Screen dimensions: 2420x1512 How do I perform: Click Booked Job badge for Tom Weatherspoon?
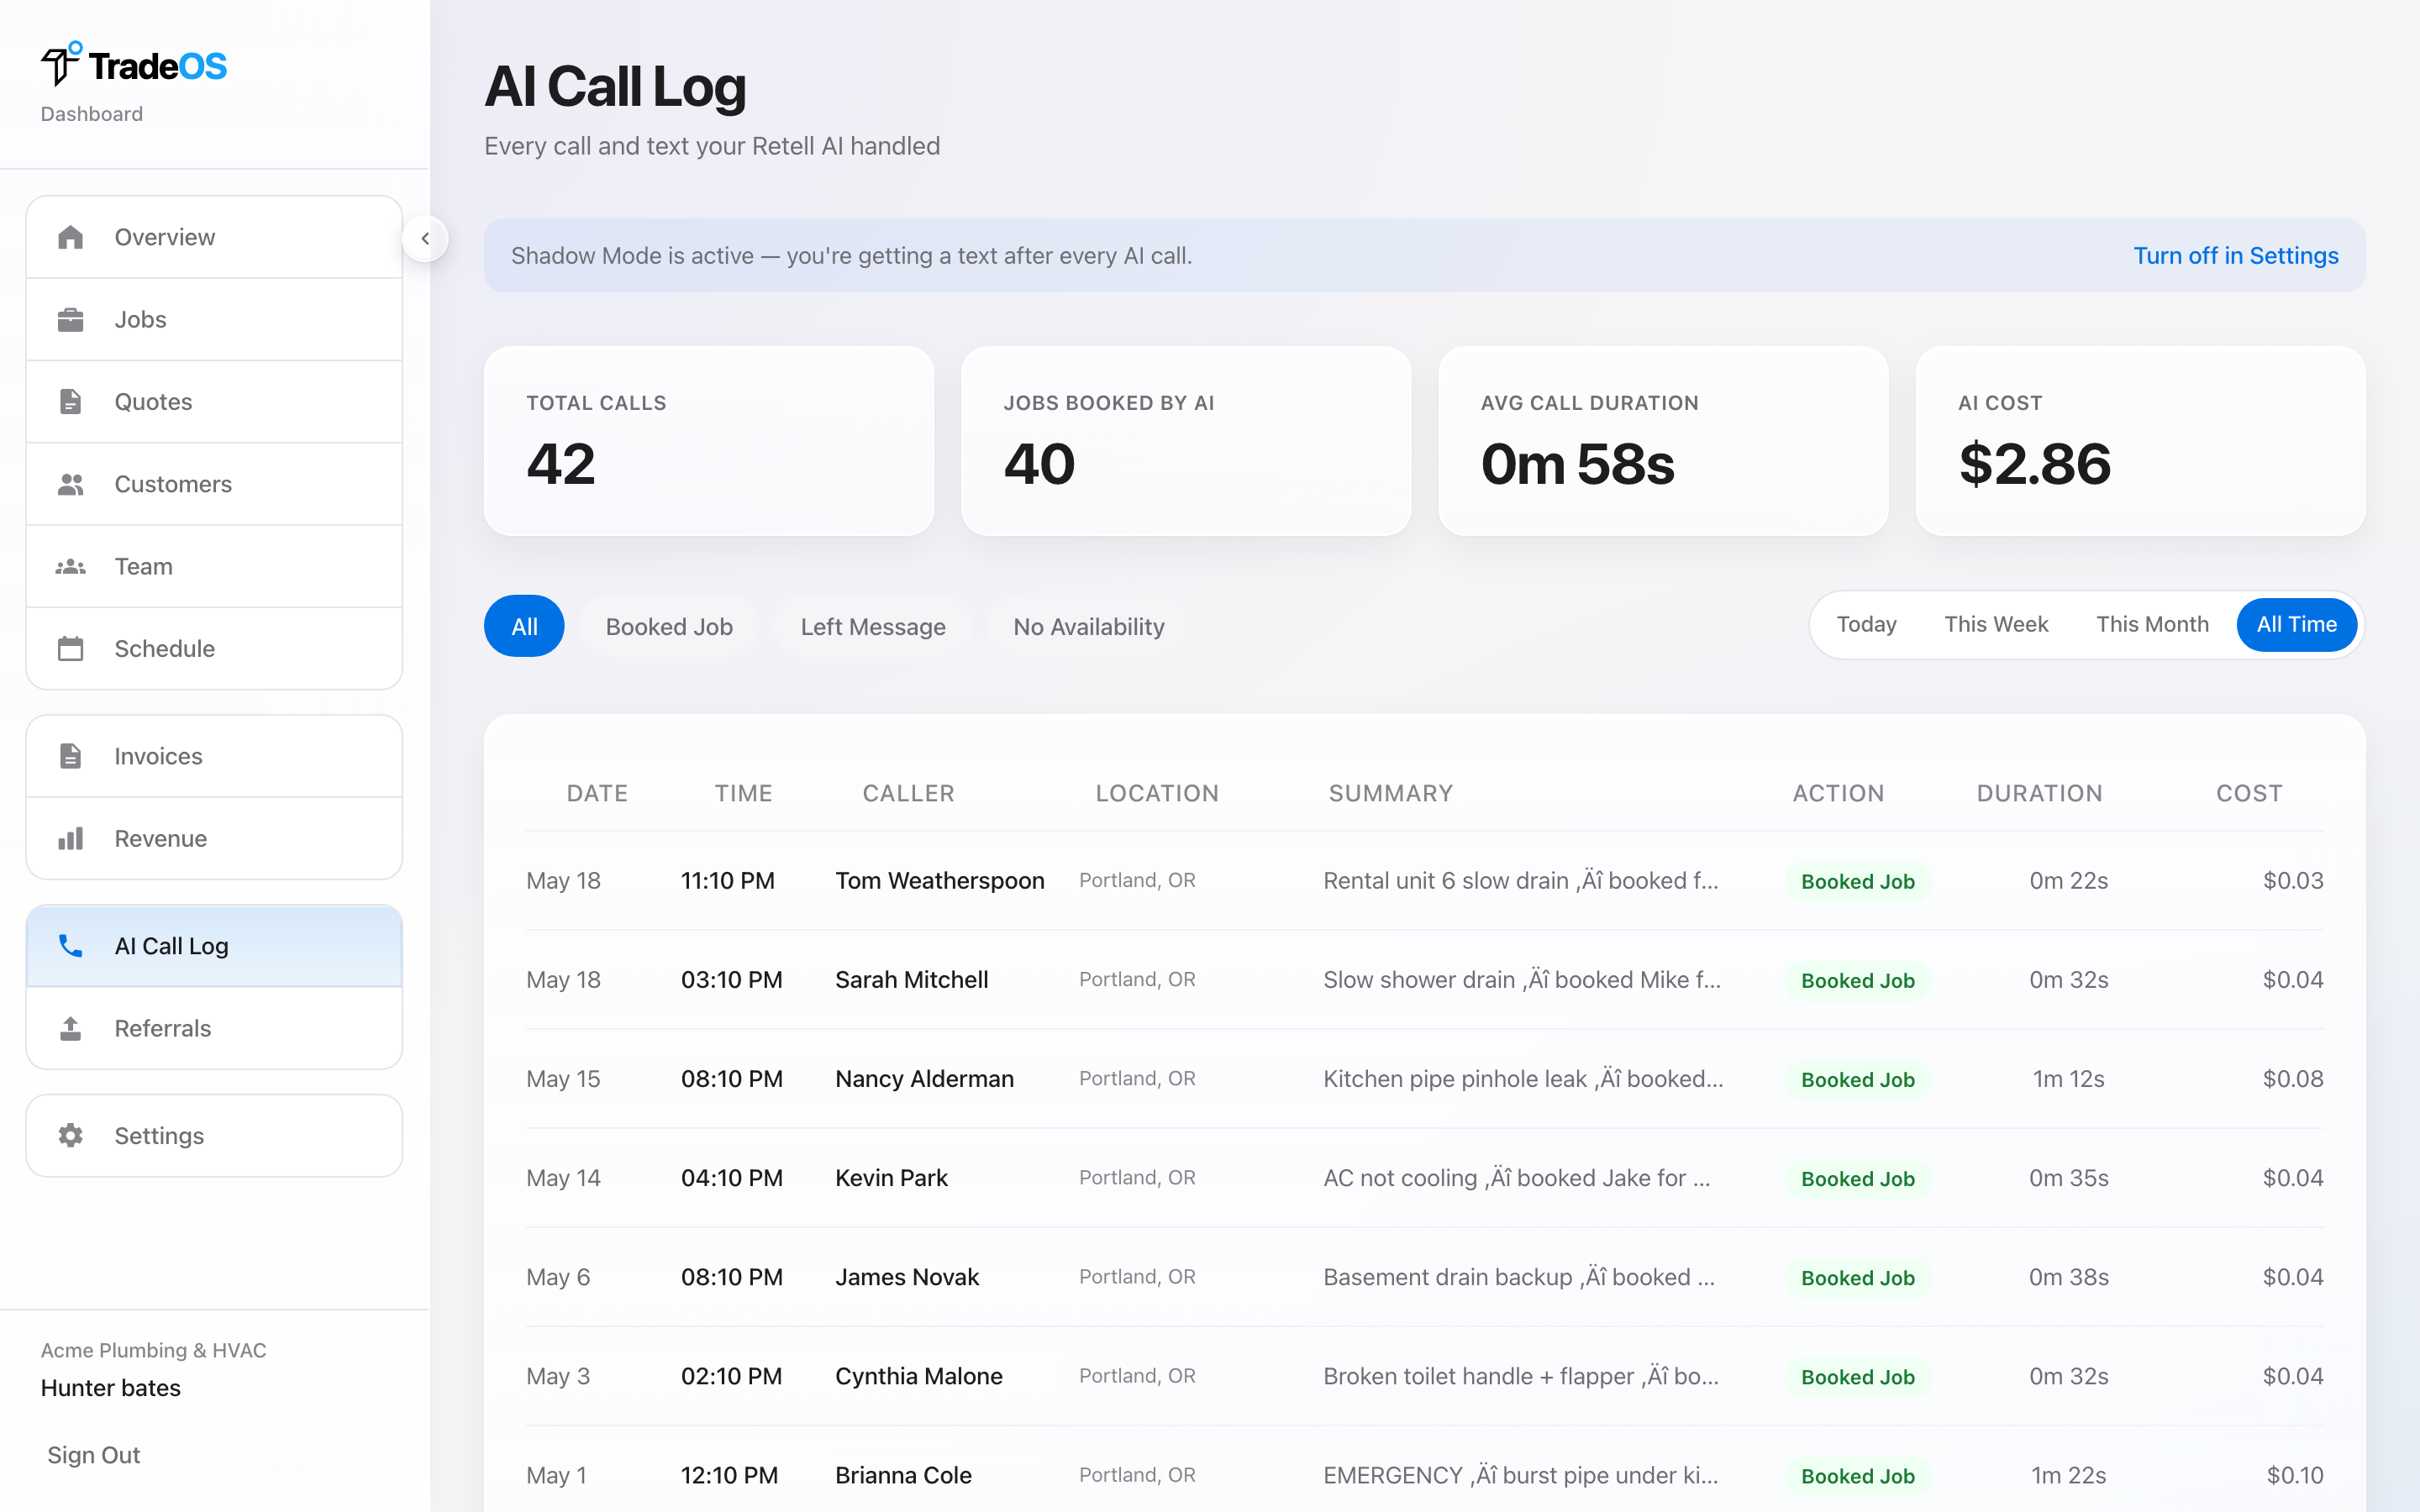(x=1857, y=882)
